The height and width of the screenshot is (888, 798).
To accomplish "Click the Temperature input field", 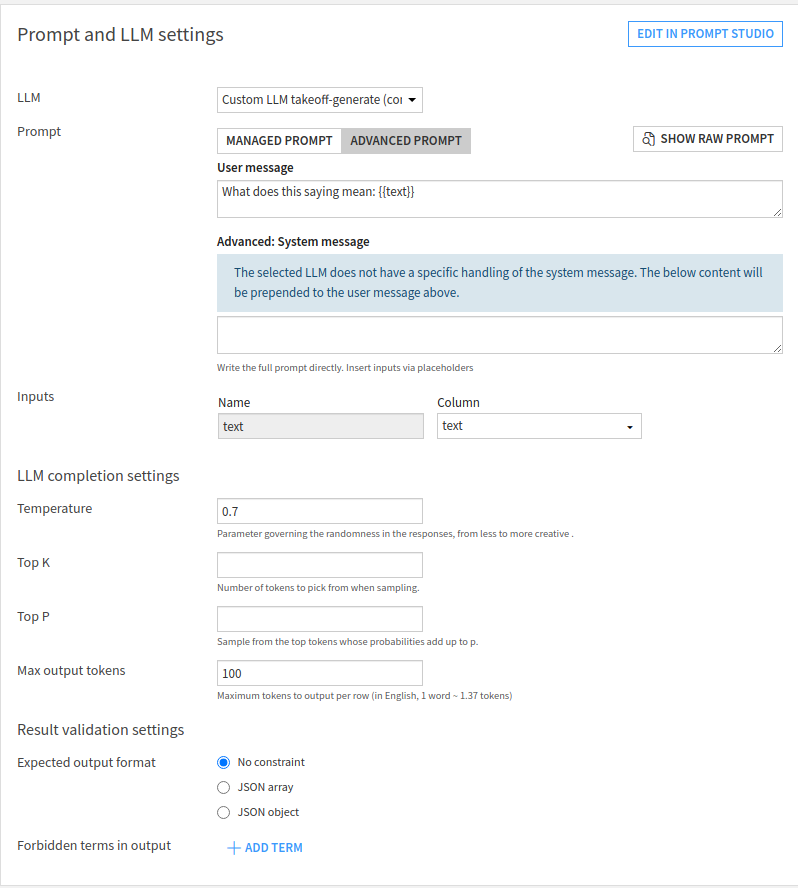I will pos(320,511).
